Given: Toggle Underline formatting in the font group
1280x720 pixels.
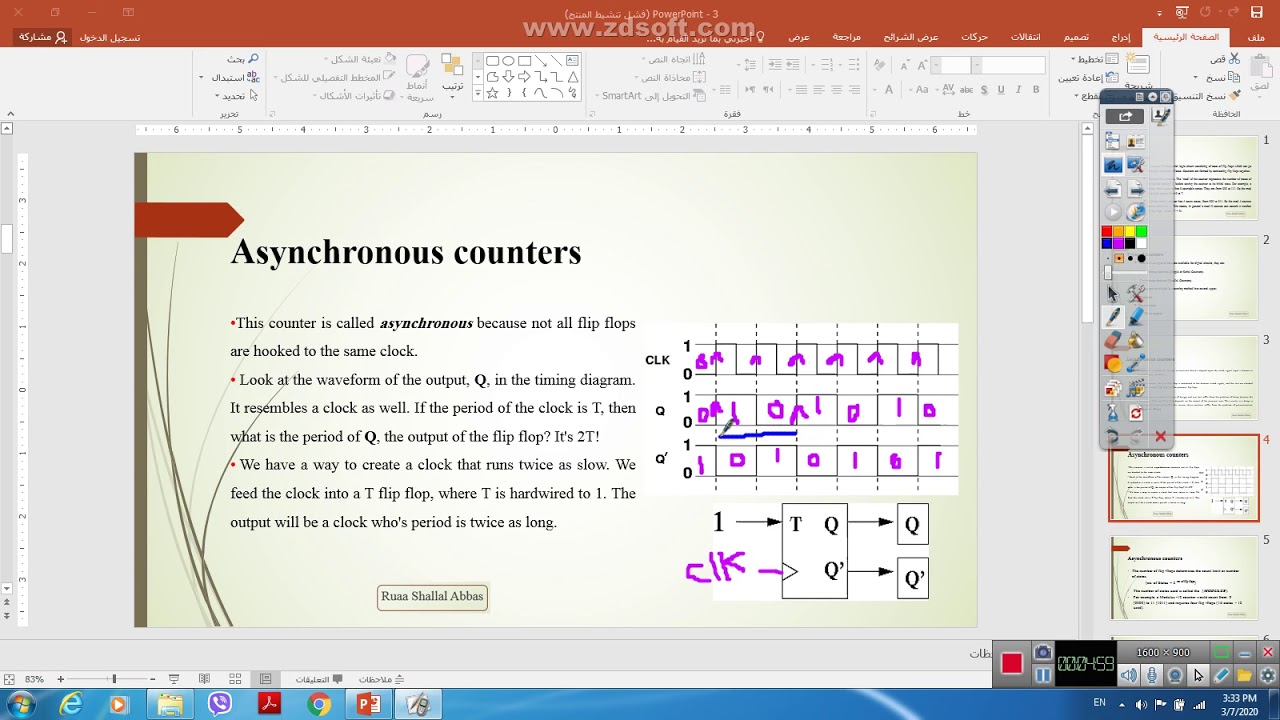Looking at the screenshot, I should (1001, 90).
